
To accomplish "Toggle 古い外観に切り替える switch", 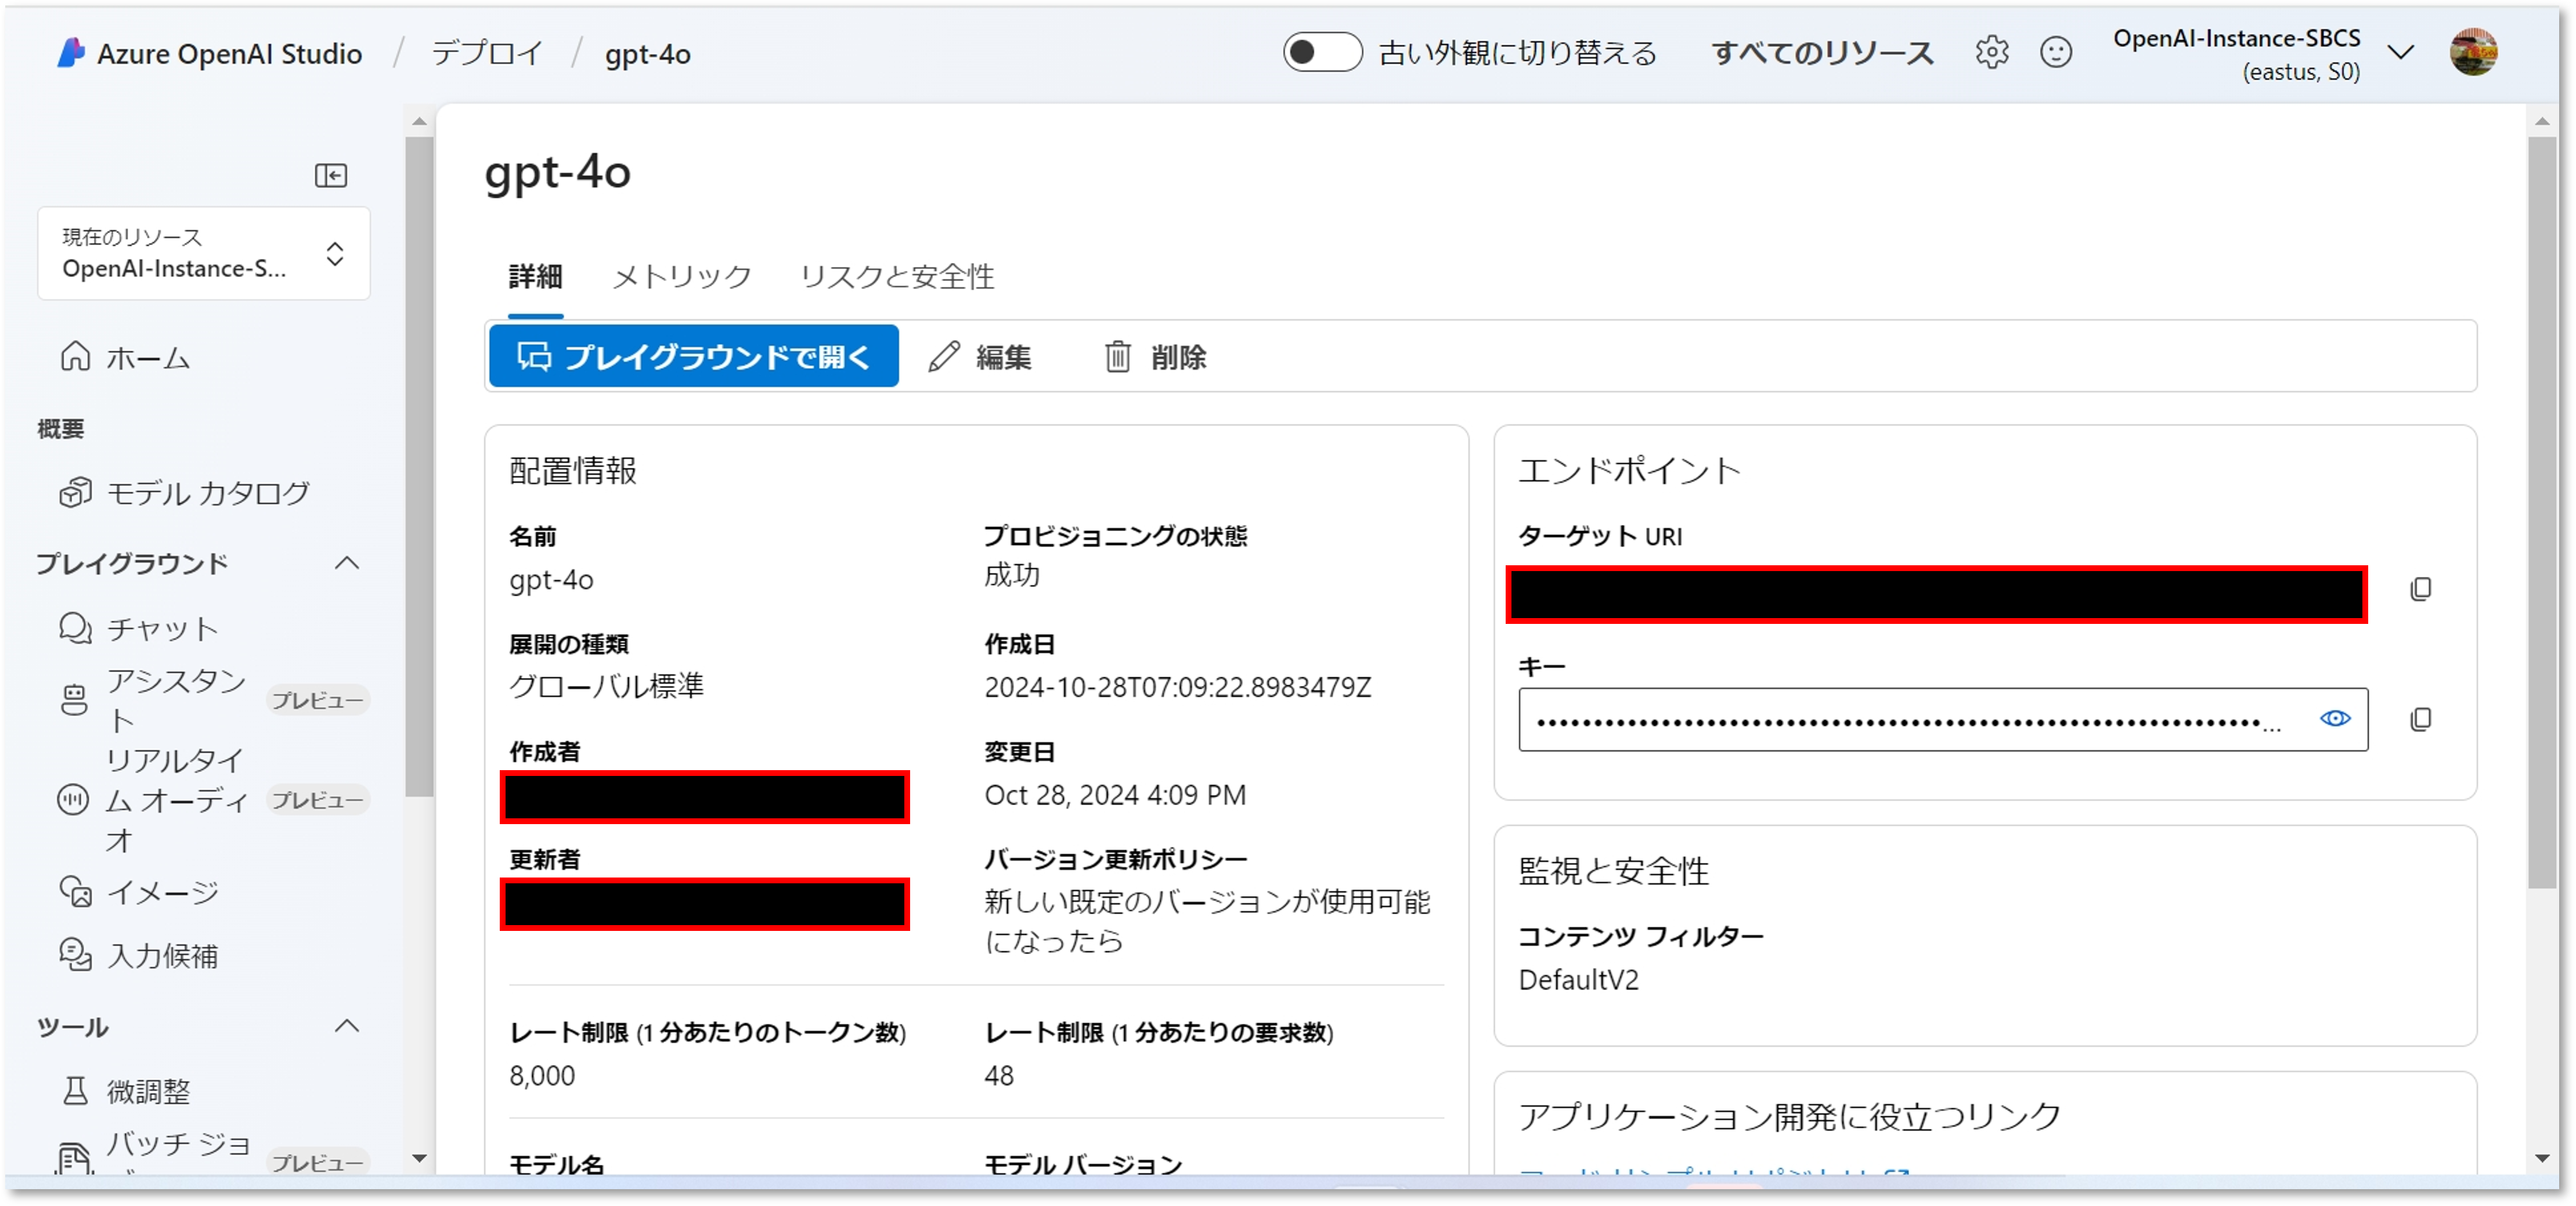I will click(x=1322, y=52).
